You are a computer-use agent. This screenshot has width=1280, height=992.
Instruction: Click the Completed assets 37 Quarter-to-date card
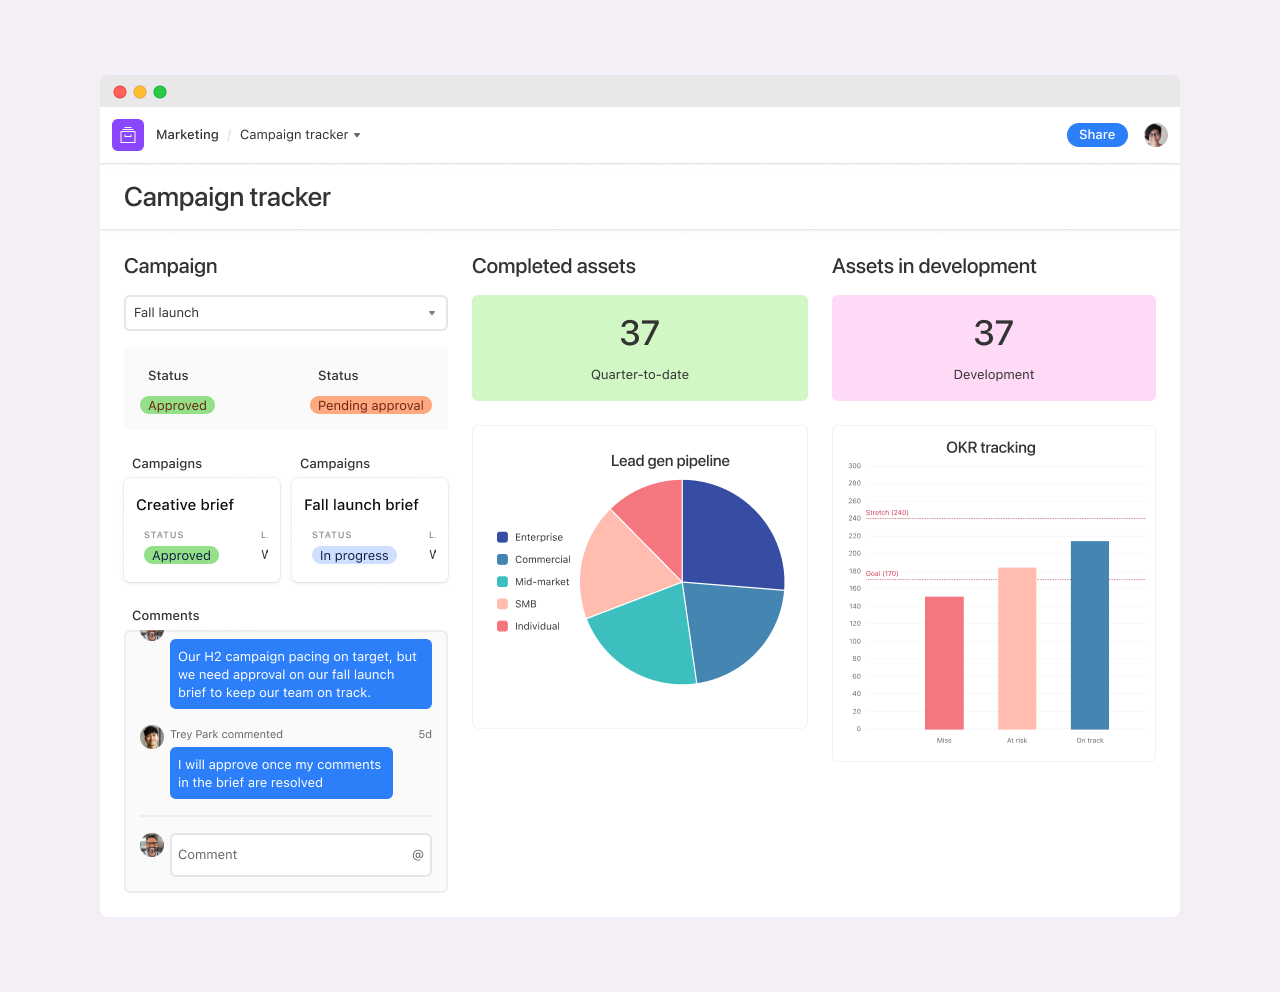640,348
